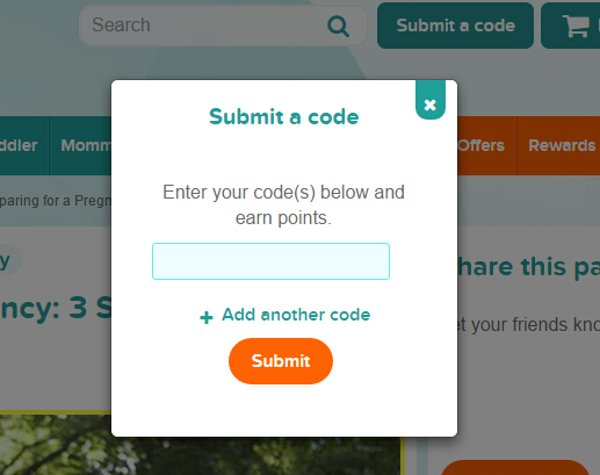Click the pregnancy article title heading
The height and width of the screenshot is (475, 600).
coord(55,309)
